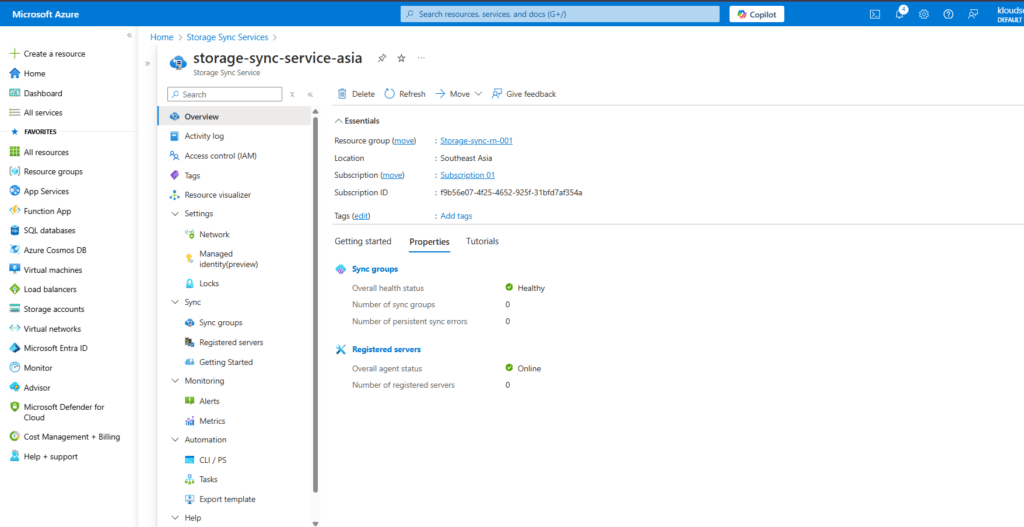This screenshot has height=527, width=1024.
Task: Refresh the storage sync service page
Action: click(390, 94)
